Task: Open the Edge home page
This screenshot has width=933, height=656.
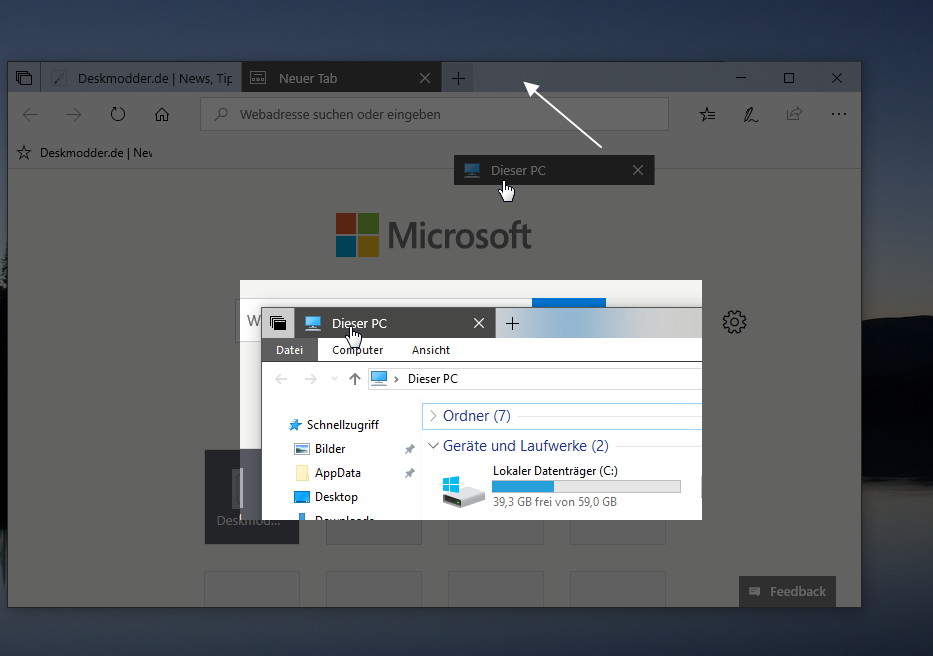Action: coord(162,114)
